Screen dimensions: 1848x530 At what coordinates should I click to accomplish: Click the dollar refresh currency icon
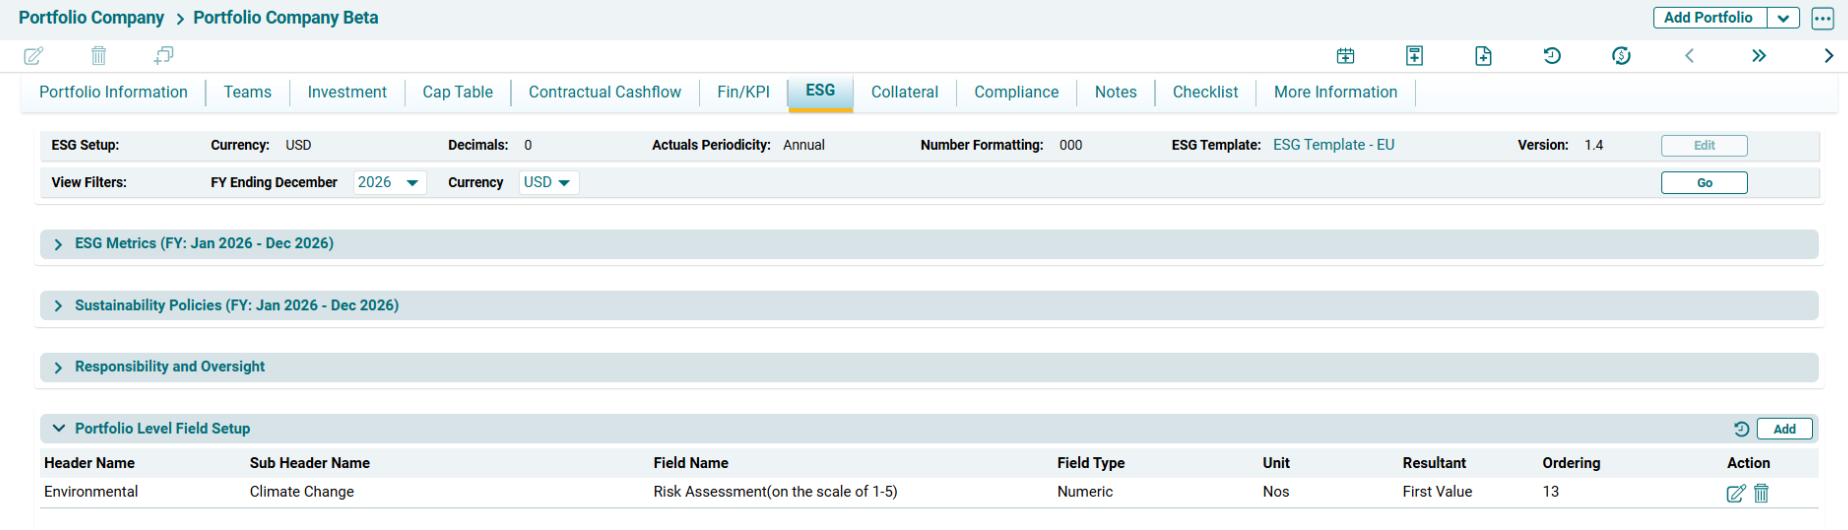pyautogui.click(x=1621, y=56)
